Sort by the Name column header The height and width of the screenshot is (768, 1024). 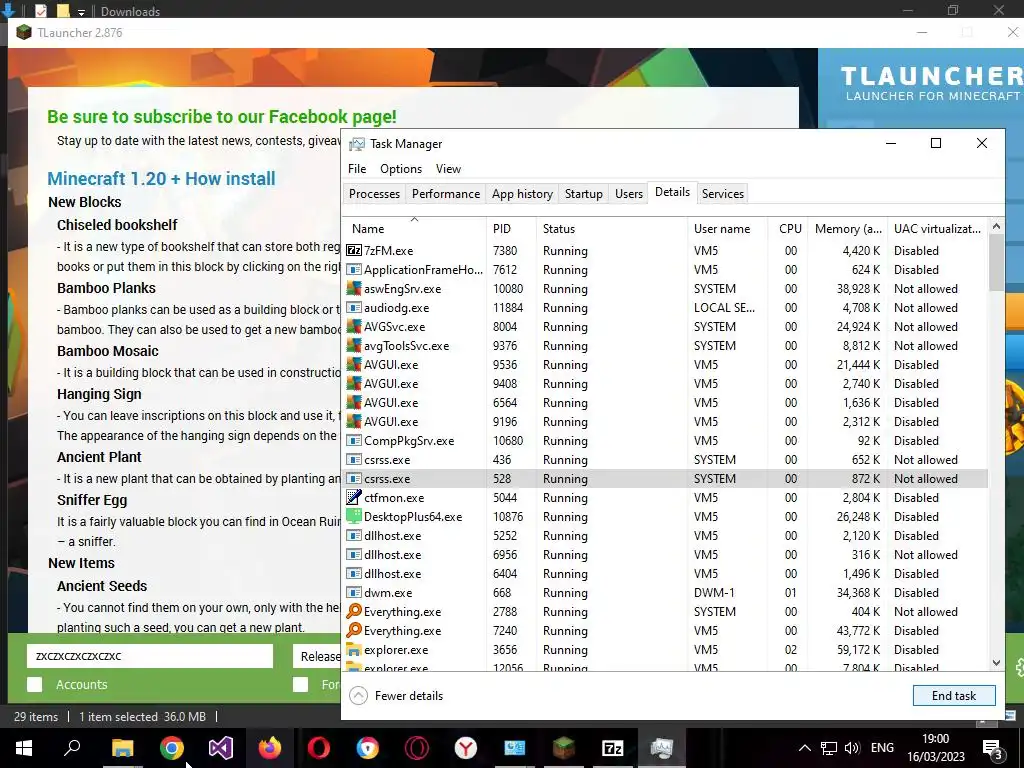(415, 229)
